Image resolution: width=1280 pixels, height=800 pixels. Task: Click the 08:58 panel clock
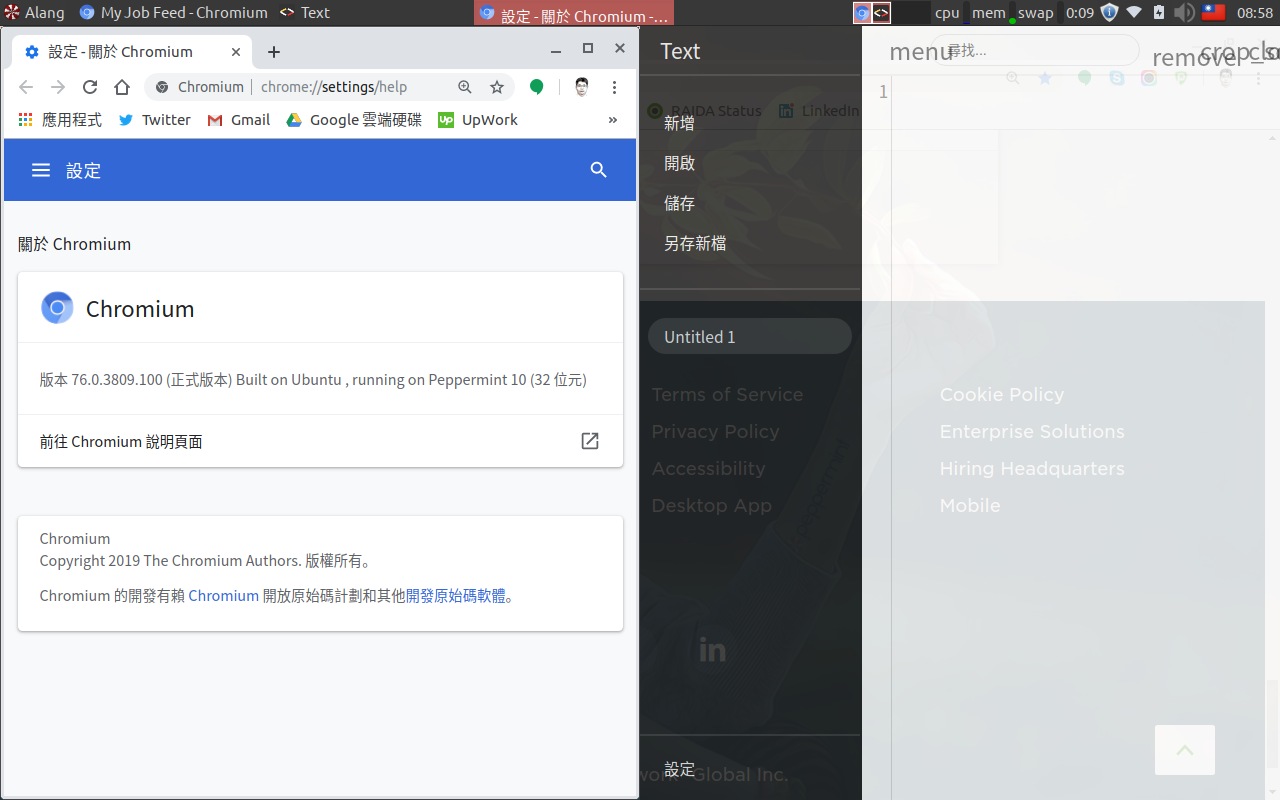pyautogui.click(x=1255, y=13)
